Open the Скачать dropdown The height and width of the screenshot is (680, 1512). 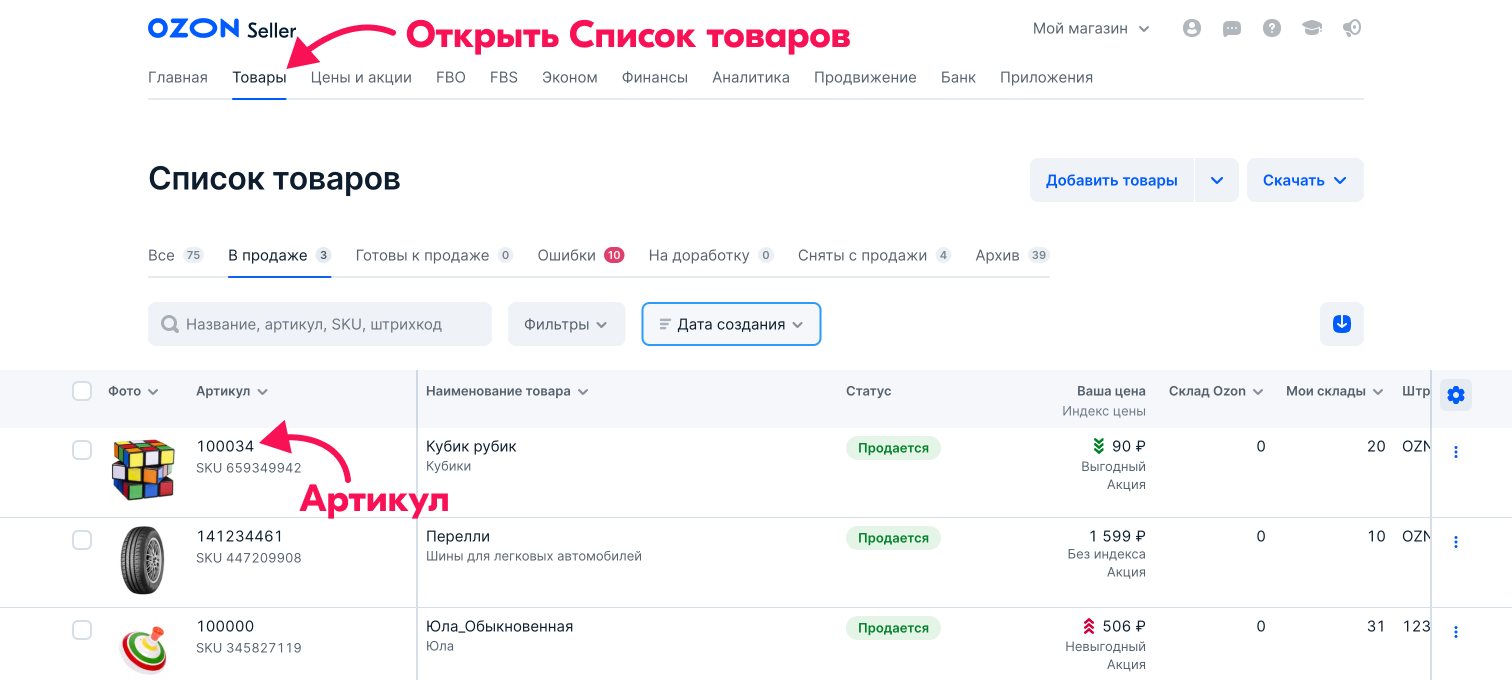(x=1305, y=180)
